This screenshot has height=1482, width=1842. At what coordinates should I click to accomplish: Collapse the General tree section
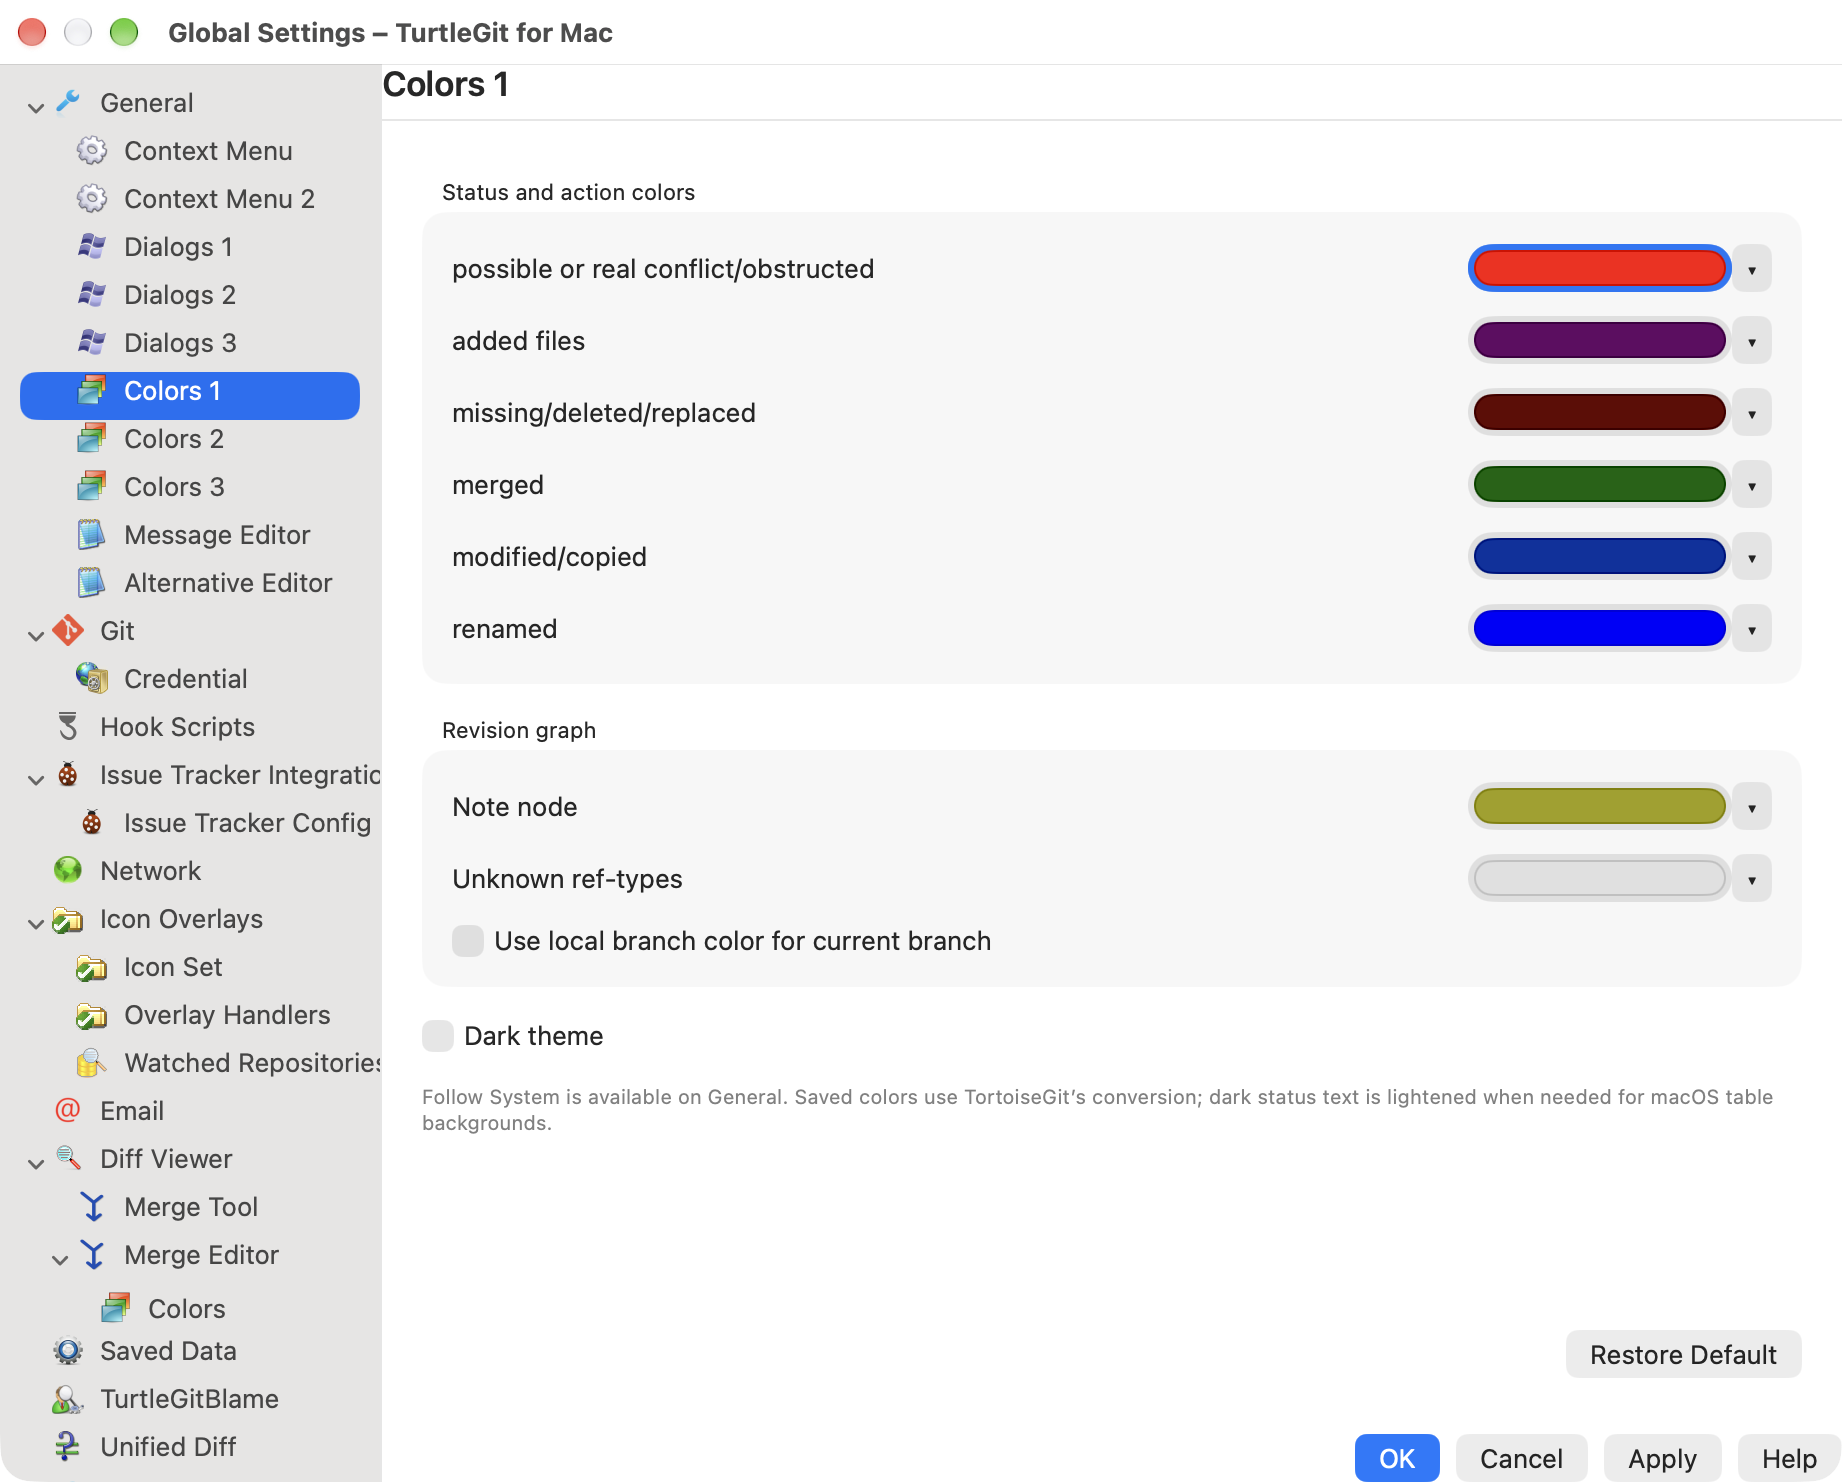[x=36, y=106]
